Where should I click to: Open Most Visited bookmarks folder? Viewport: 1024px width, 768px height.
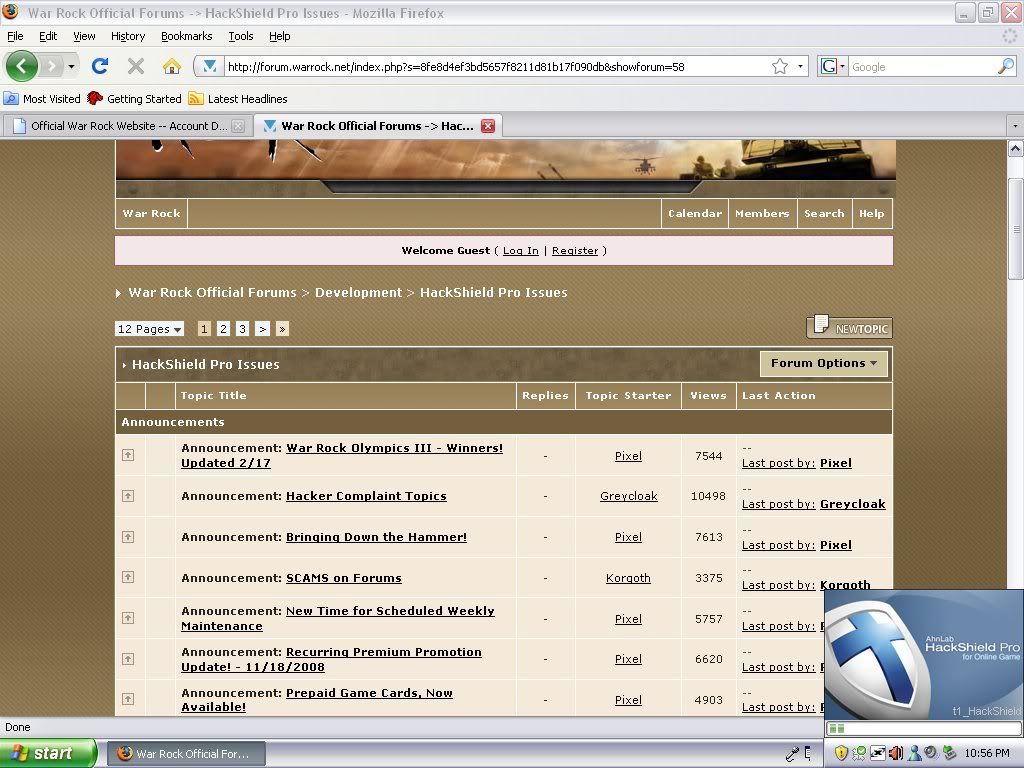pos(42,99)
